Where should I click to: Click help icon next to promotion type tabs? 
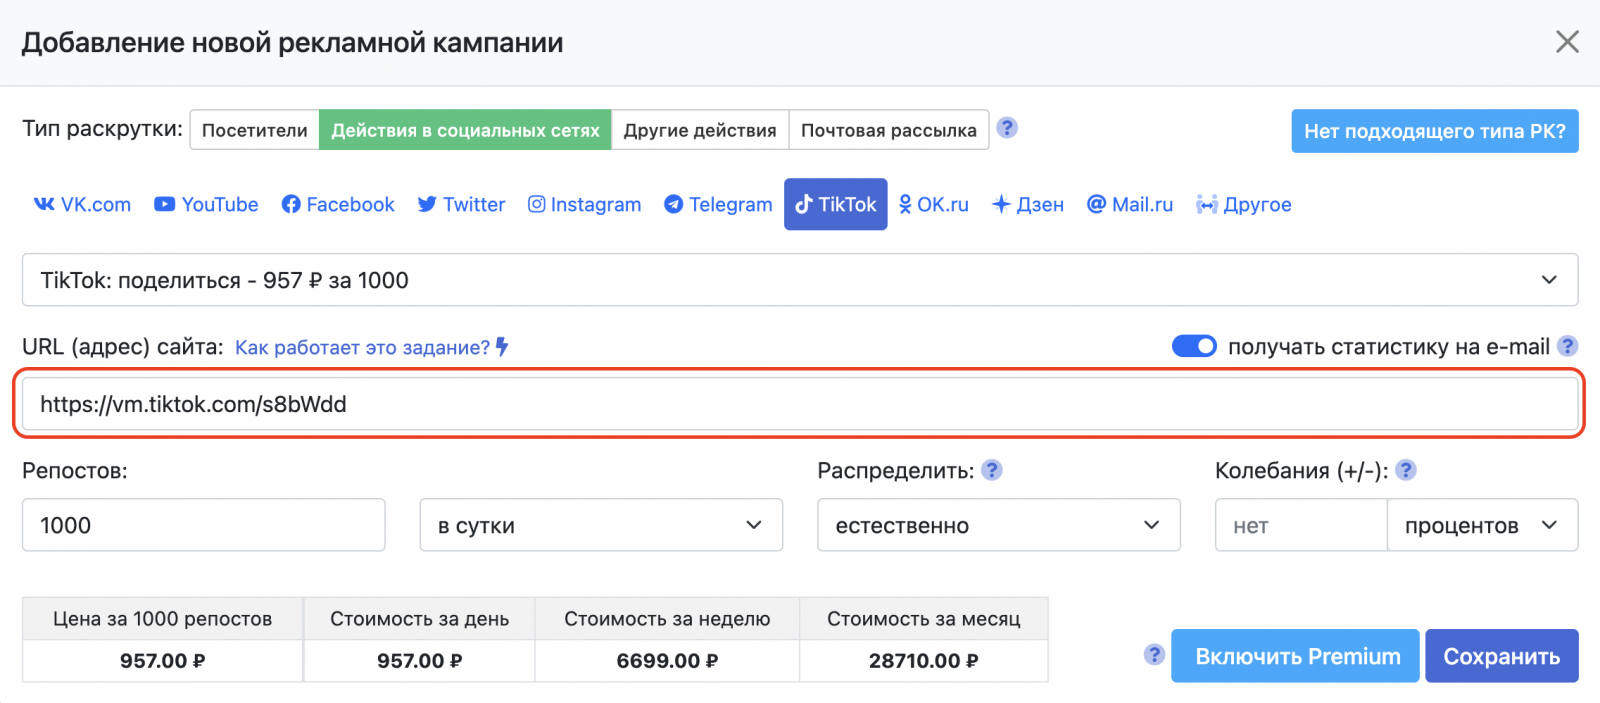pyautogui.click(x=1007, y=128)
